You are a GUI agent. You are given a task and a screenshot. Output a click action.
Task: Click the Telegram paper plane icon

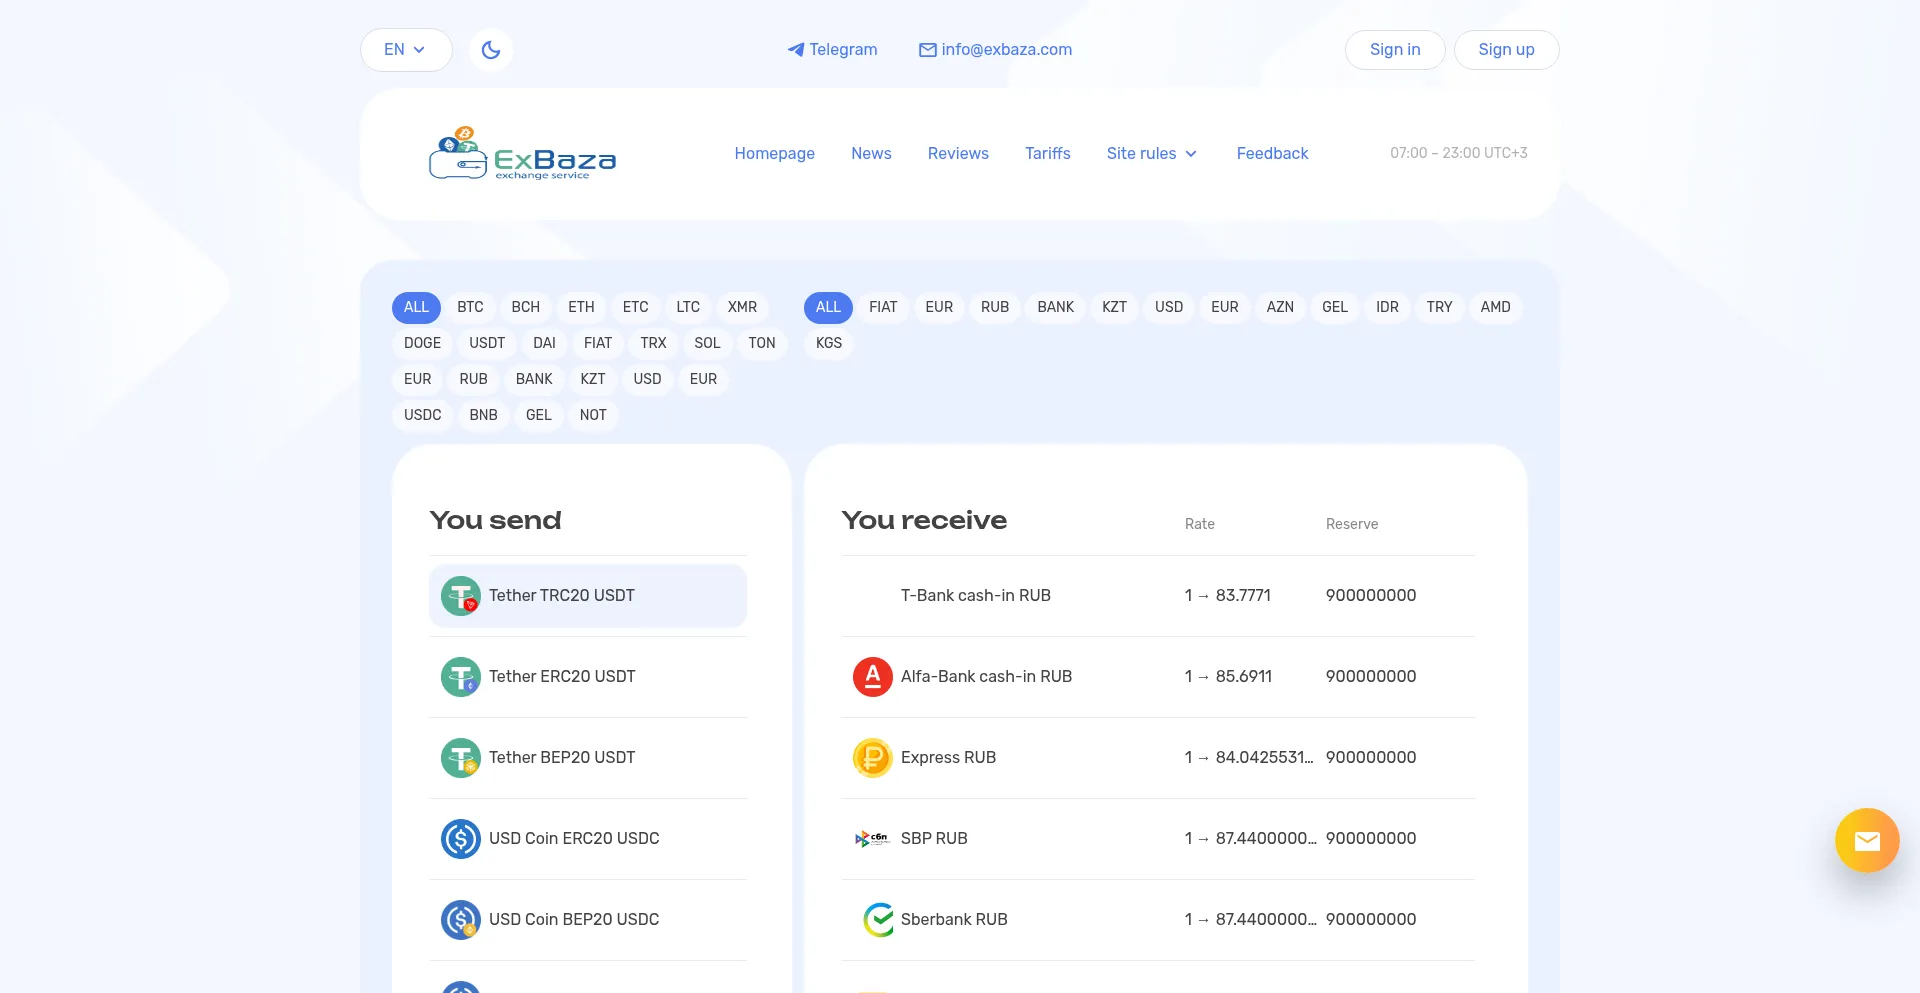point(796,50)
